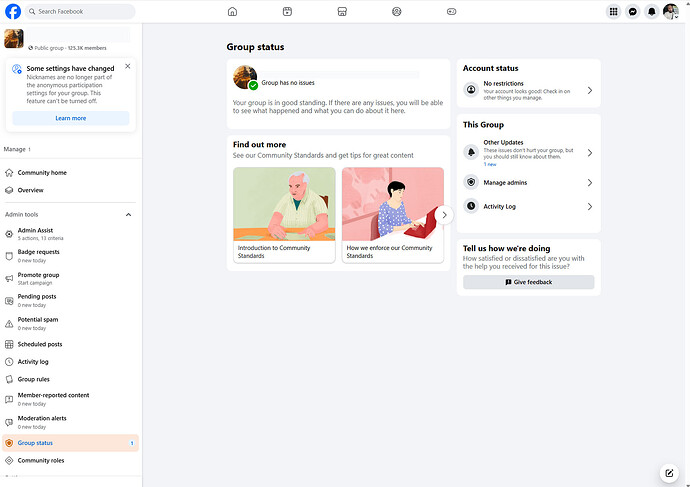Open the apps grid menu icon
This screenshot has width=690, height=487.
coord(614,12)
